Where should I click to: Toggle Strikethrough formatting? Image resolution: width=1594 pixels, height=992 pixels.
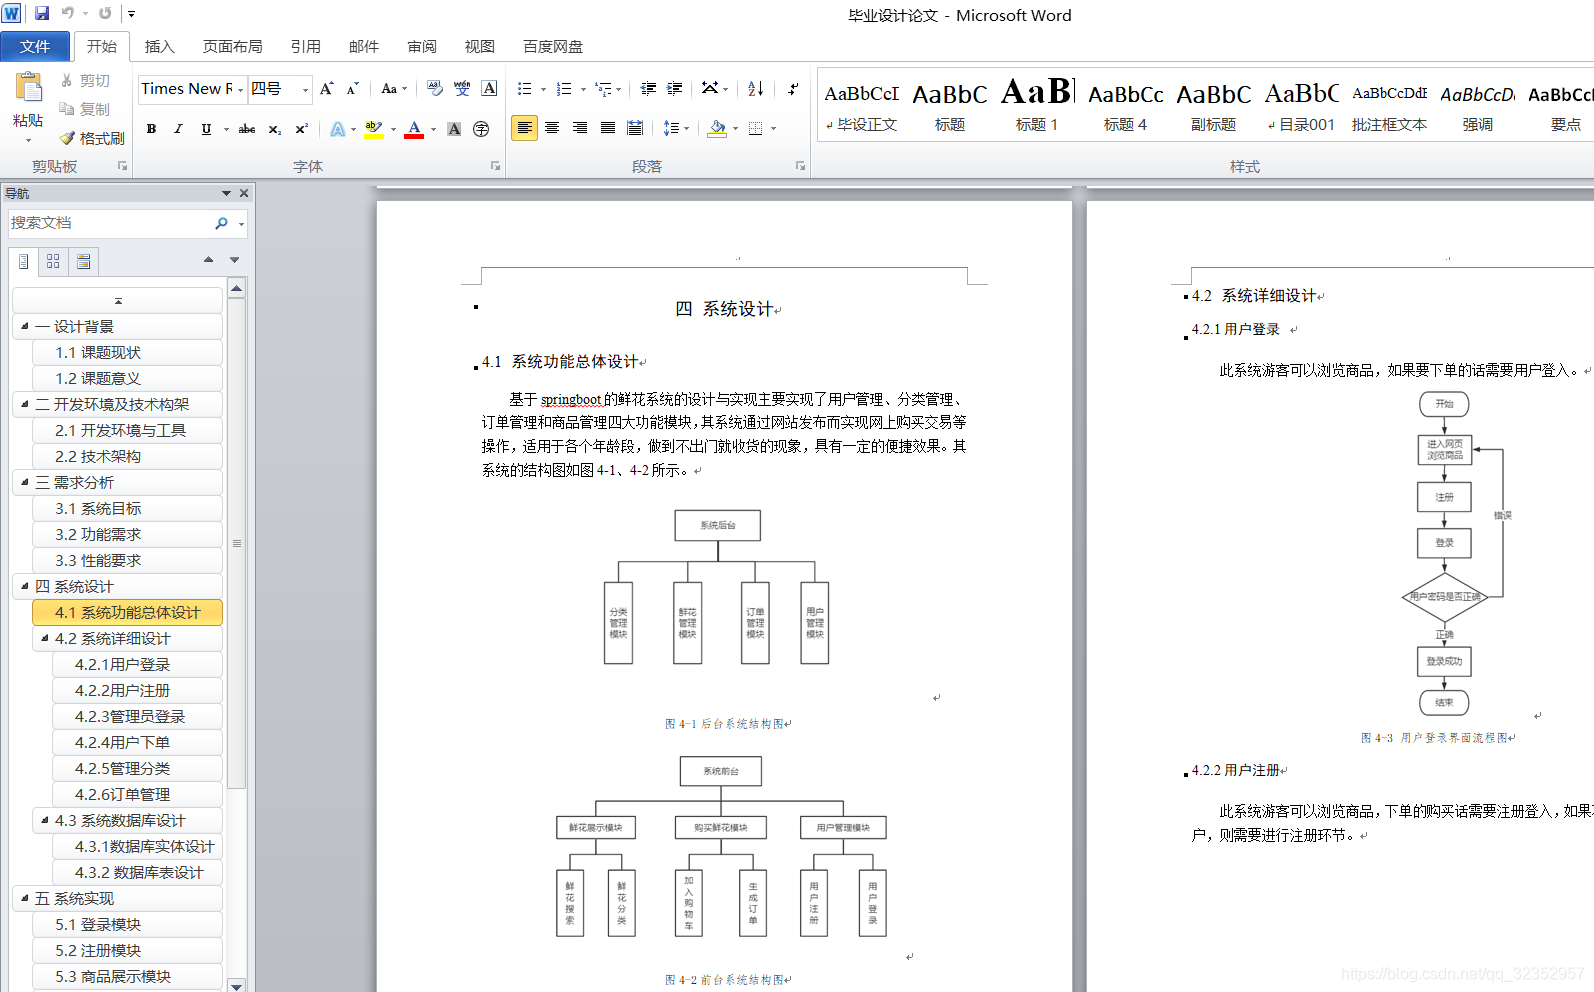tap(247, 129)
